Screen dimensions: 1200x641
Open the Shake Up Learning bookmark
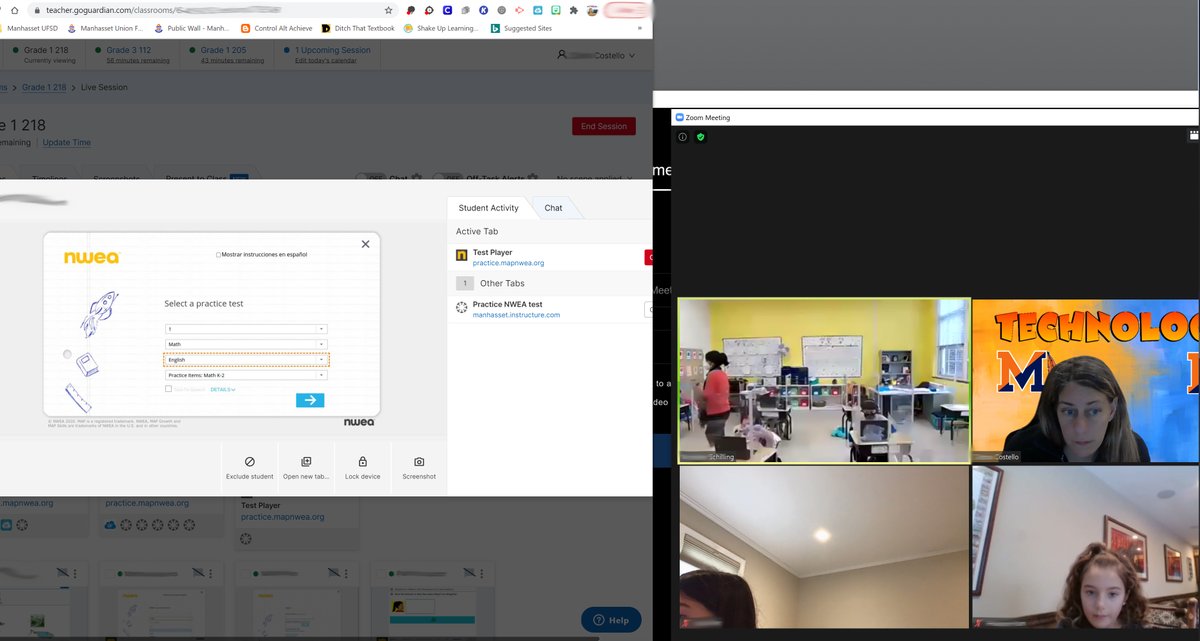441,28
